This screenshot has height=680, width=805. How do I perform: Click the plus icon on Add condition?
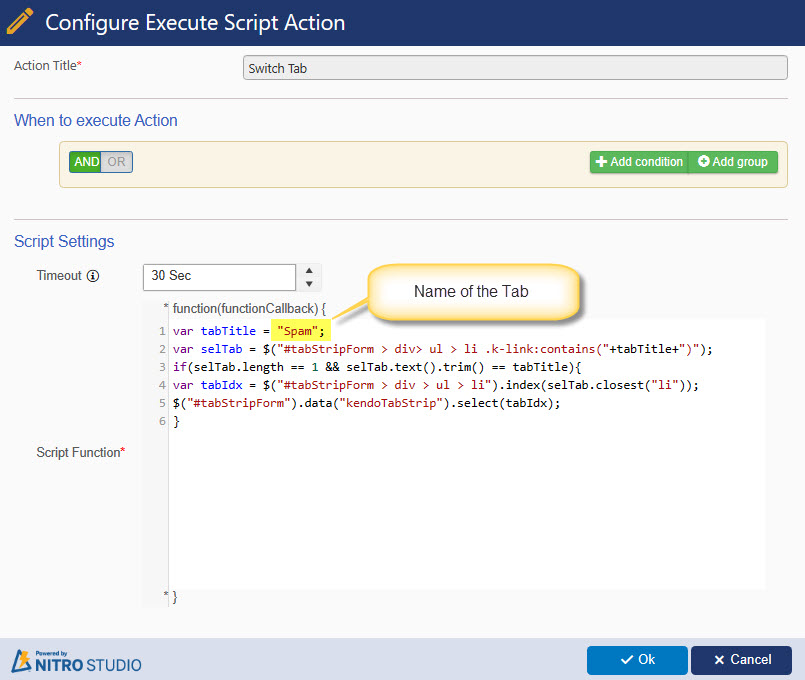click(x=604, y=161)
